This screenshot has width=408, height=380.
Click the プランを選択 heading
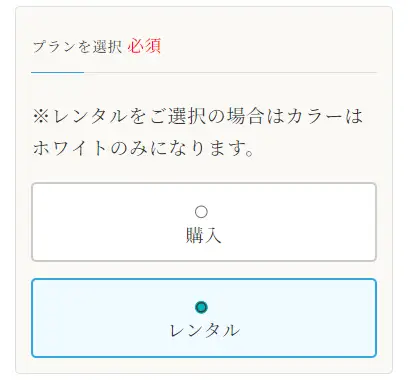click(77, 46)
